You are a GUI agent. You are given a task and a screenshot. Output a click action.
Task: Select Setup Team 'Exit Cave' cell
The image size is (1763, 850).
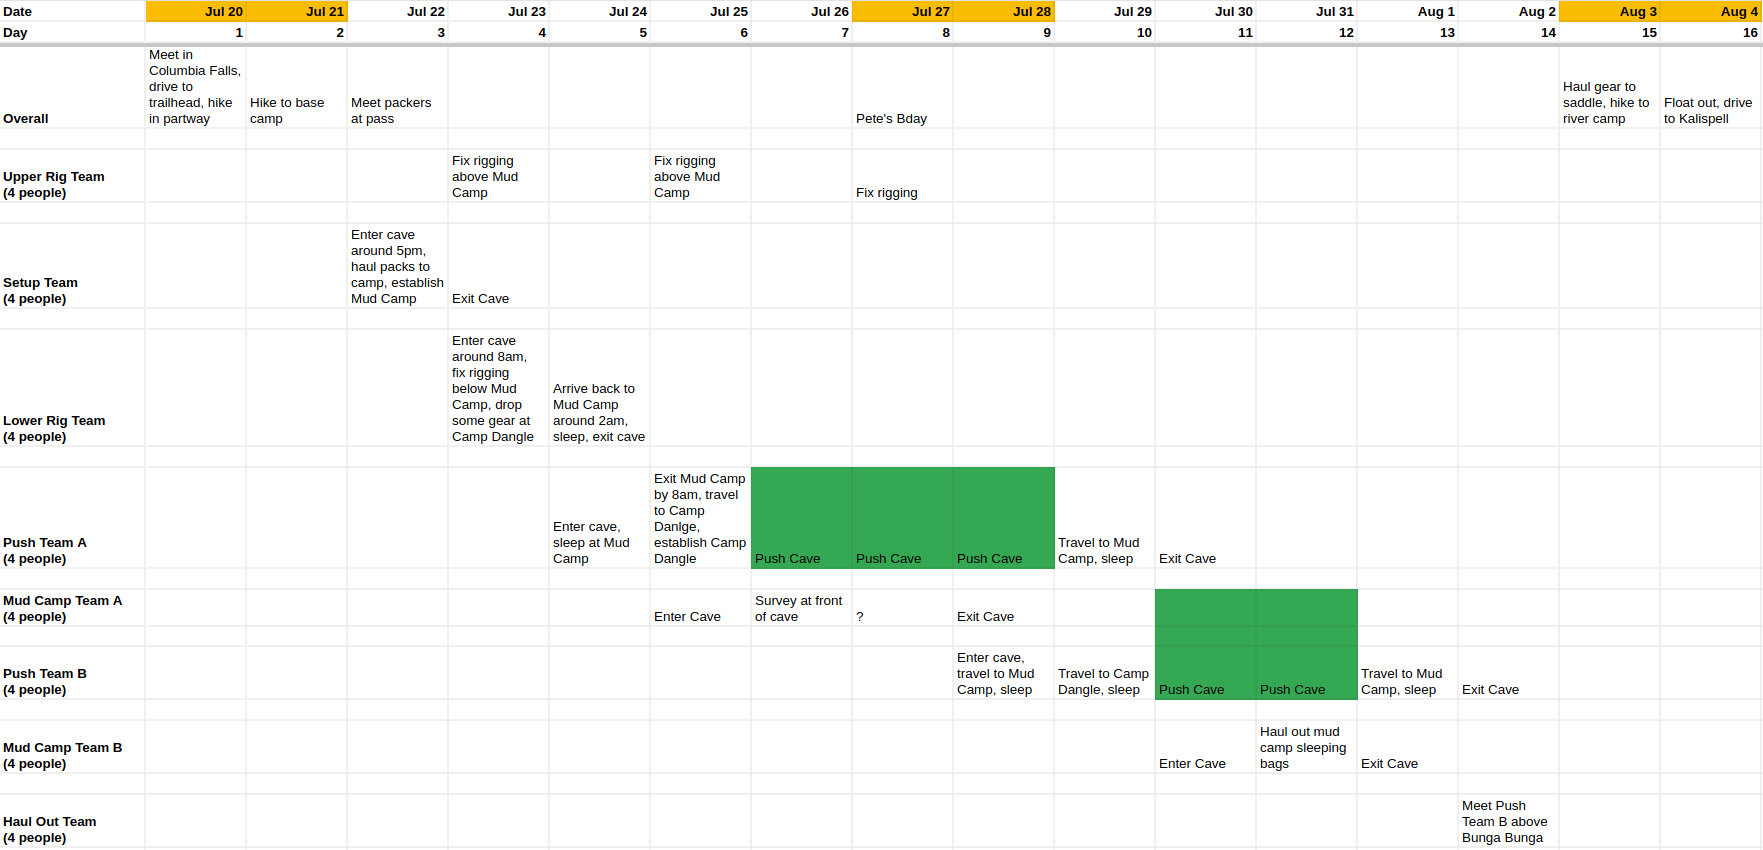pyautogui.click(x=499, y=266)
